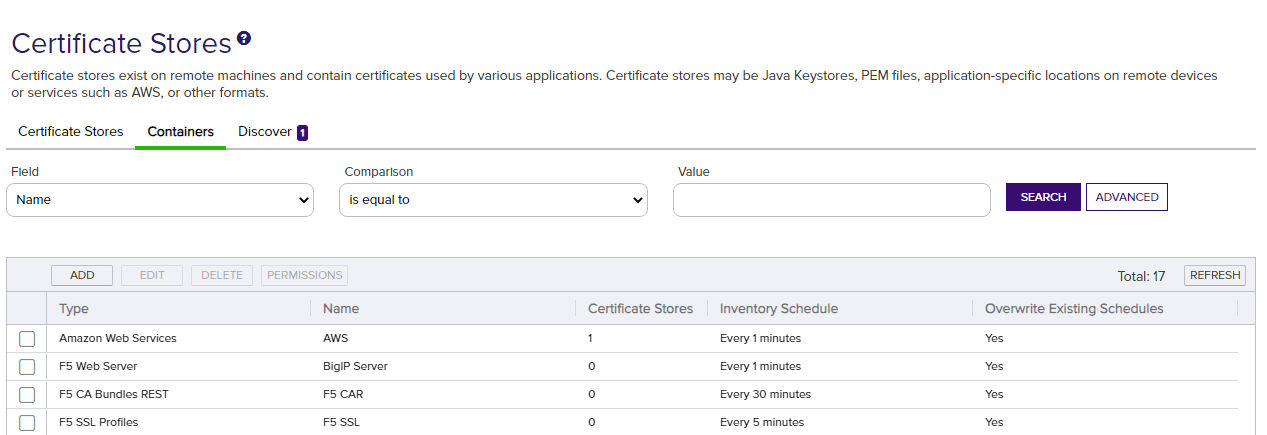
Task: Click the 'Every 30 minutes' schedule cell
Action: pyautogui.click(x=765, y=394)
